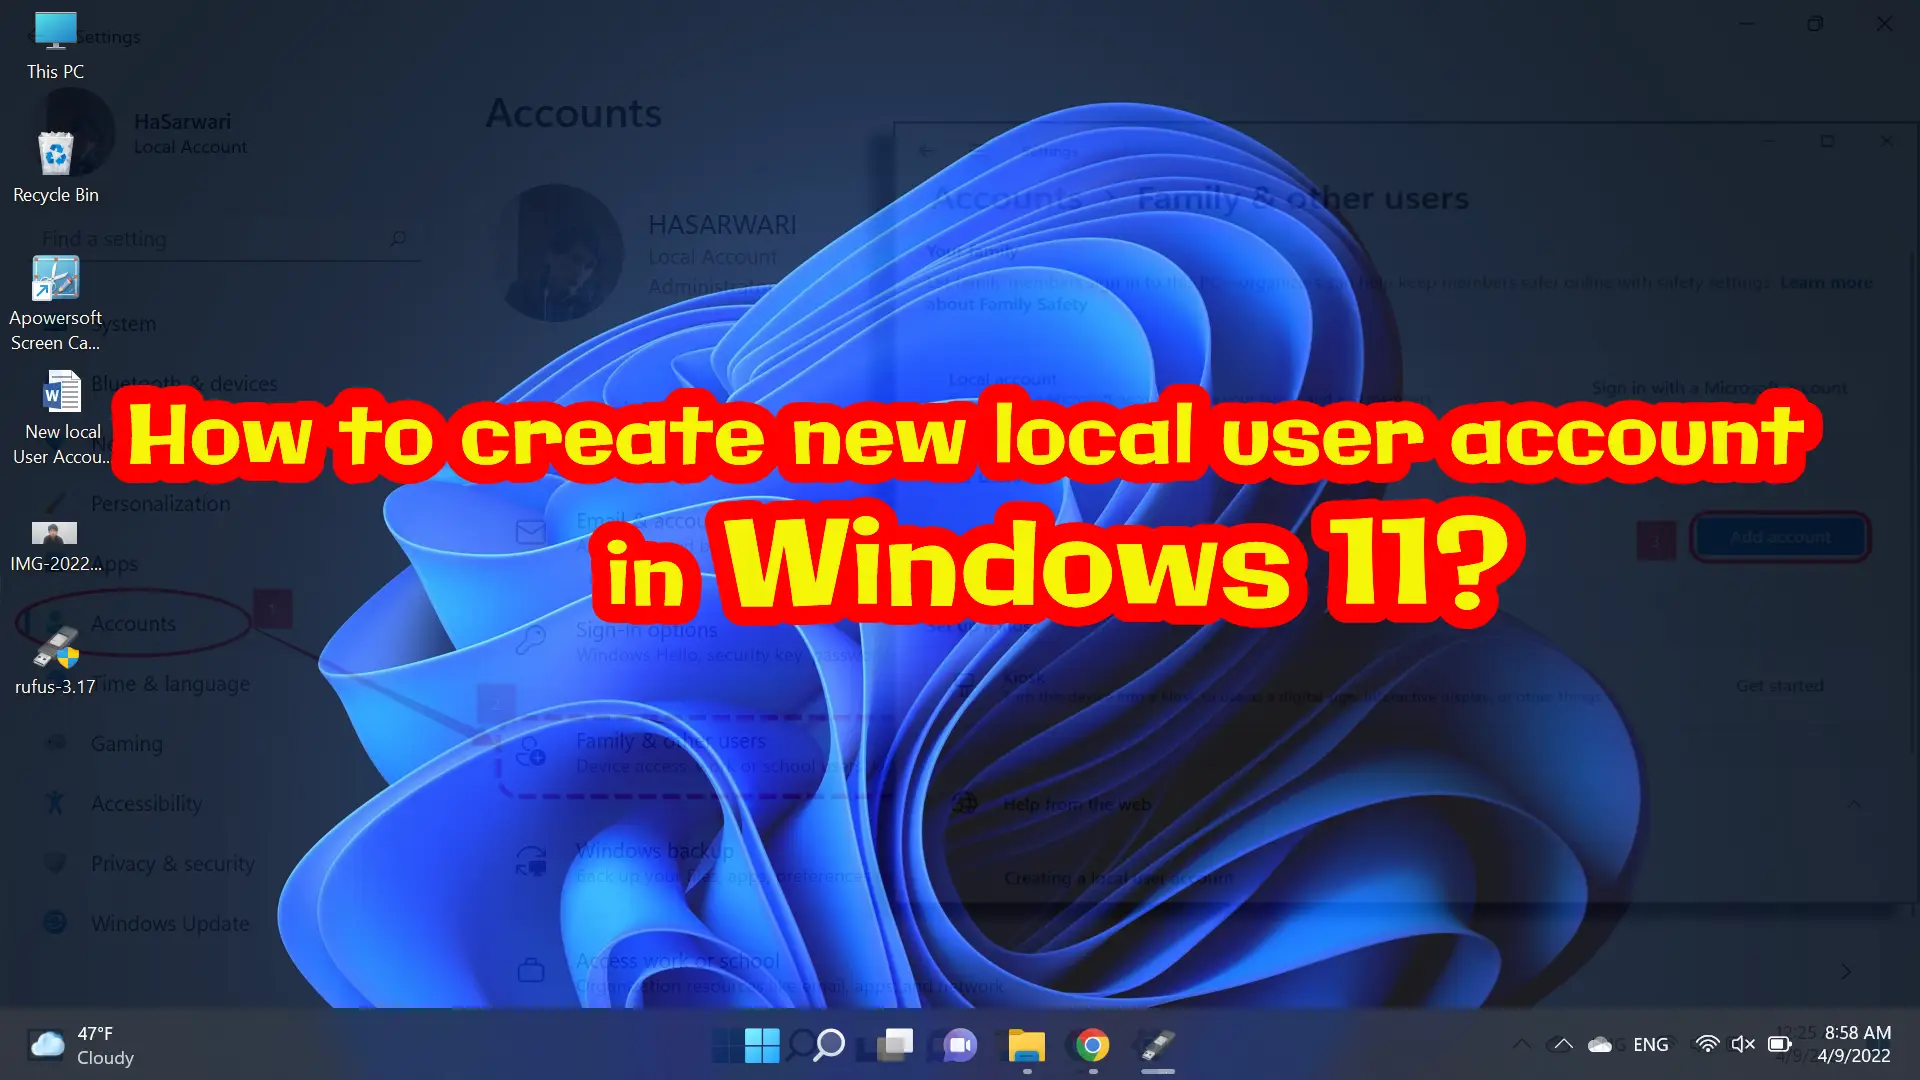Viewport: 1920px width, 1080px height.
Task: Open the weather widget showing 47°F Cloudy
Action: tap(82, 1045)
